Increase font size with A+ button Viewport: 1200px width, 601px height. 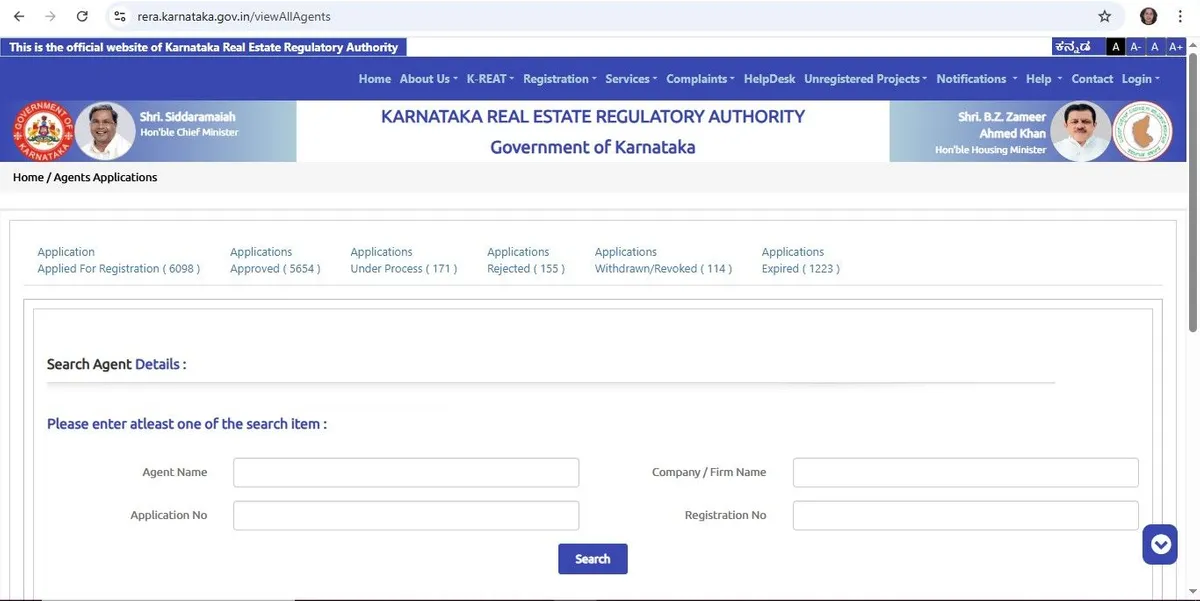pyautogui.click(x=1176, y=47)
